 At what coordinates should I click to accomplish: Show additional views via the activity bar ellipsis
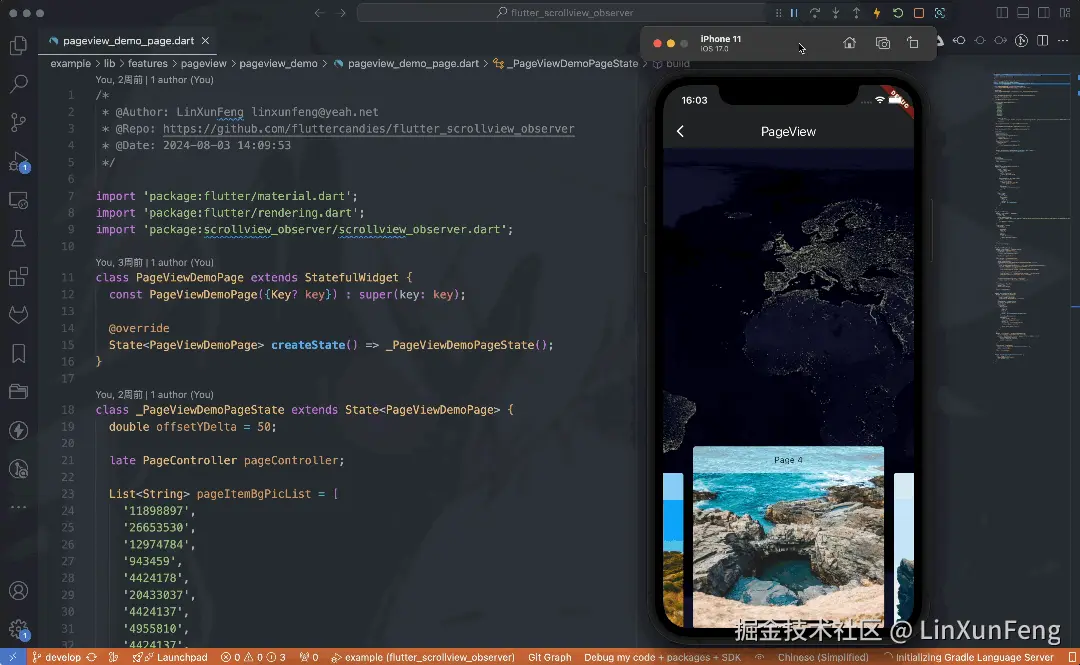[19, 507]
